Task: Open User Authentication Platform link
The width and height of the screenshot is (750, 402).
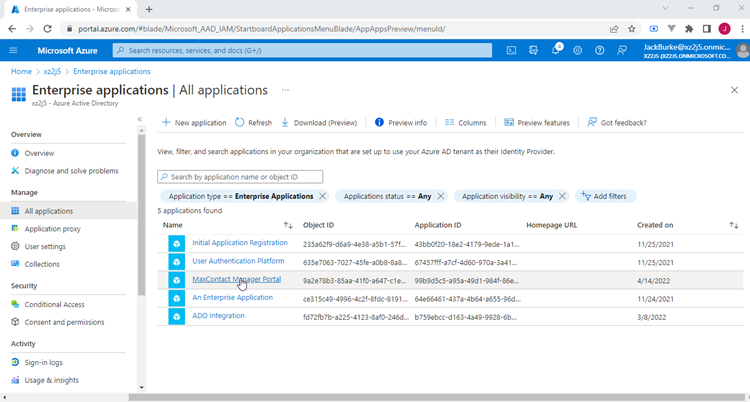Action: point(238,261)
